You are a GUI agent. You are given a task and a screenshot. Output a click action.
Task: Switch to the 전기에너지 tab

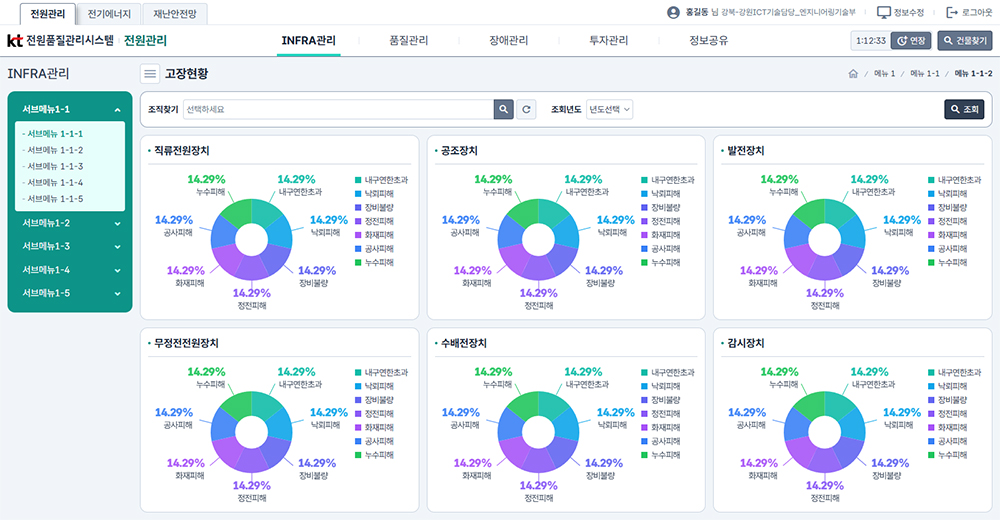(109, 14)
